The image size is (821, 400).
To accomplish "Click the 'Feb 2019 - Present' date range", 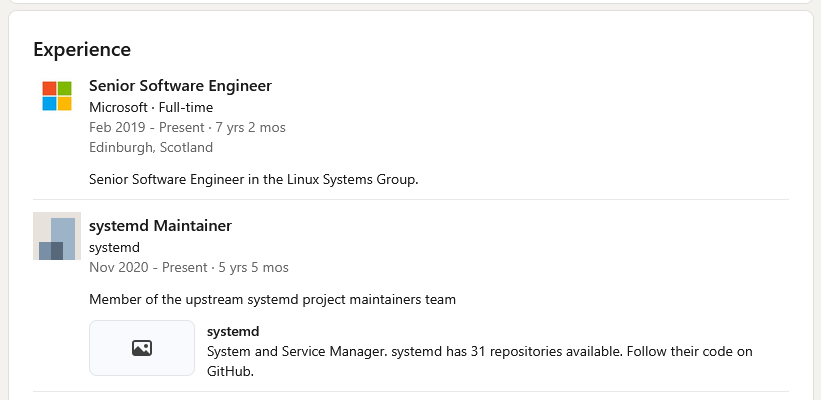I will (144, 127).
